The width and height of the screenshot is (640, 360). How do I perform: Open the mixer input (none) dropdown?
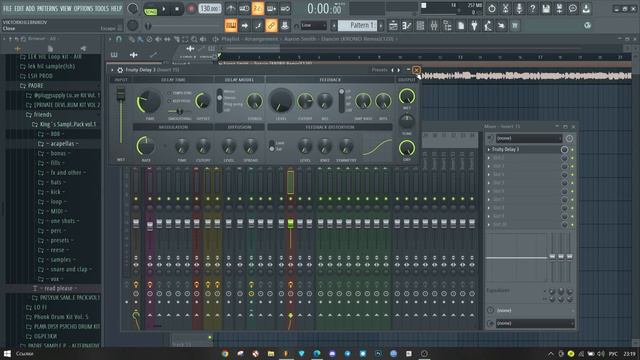[x=529, y=139]
